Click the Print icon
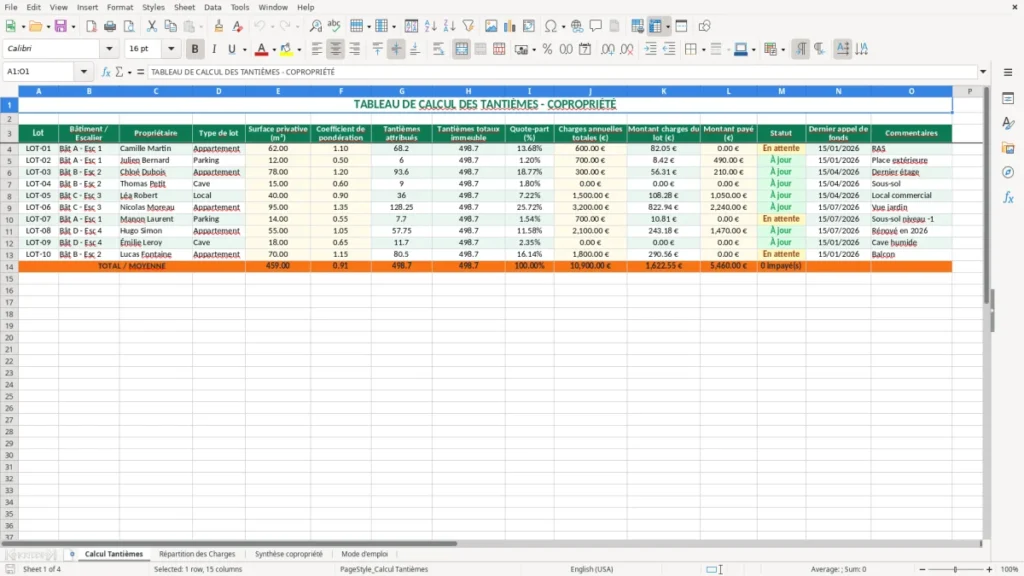The image size is (1024, 576). (x=110, y=26)
